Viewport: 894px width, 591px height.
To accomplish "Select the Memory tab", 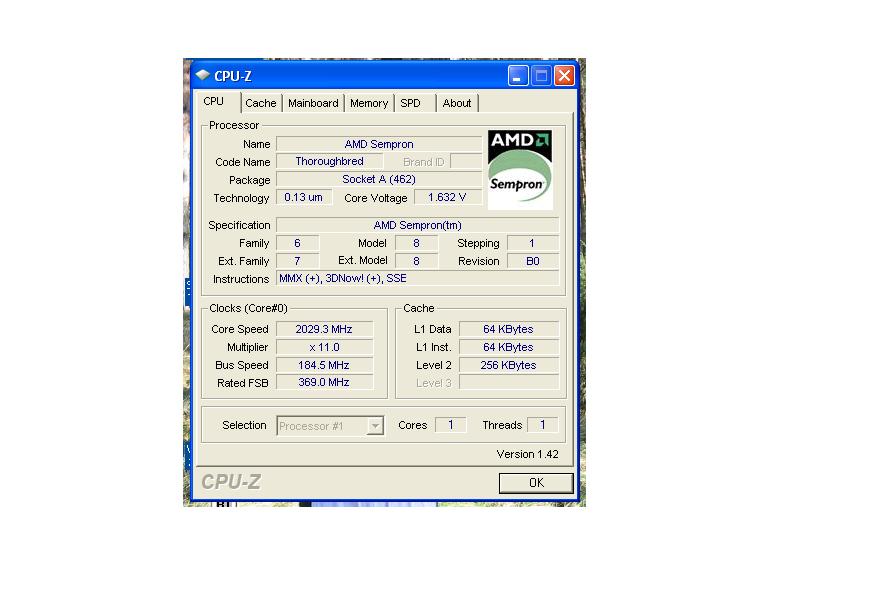I will (x=369, y=103).
